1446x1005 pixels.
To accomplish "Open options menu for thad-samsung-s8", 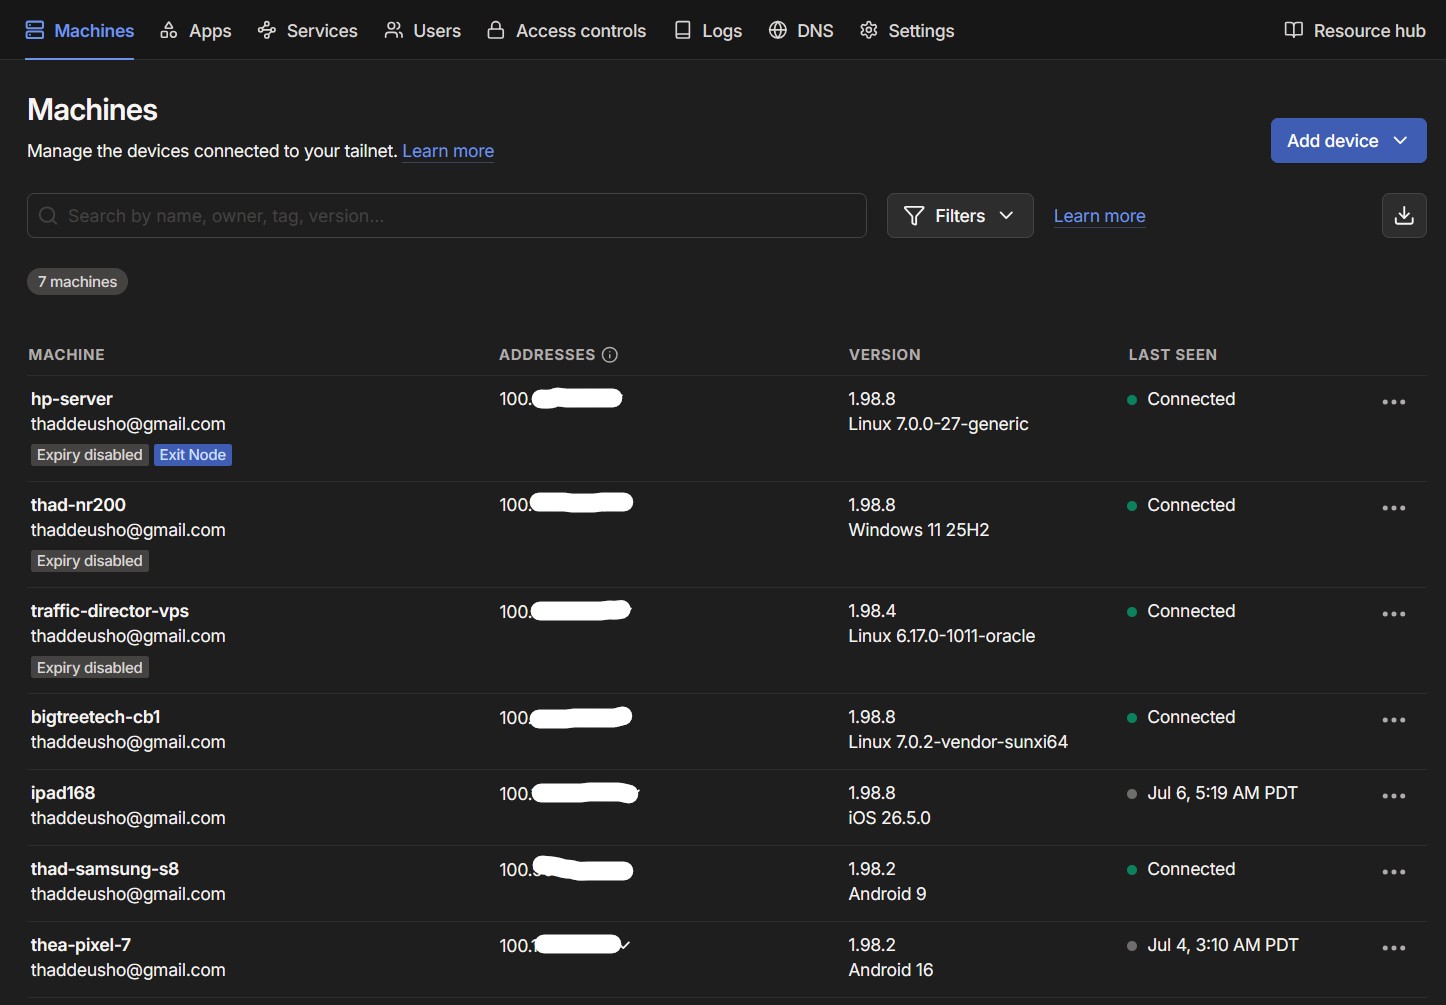I will pyautogui.click(x=1394, y=872).
